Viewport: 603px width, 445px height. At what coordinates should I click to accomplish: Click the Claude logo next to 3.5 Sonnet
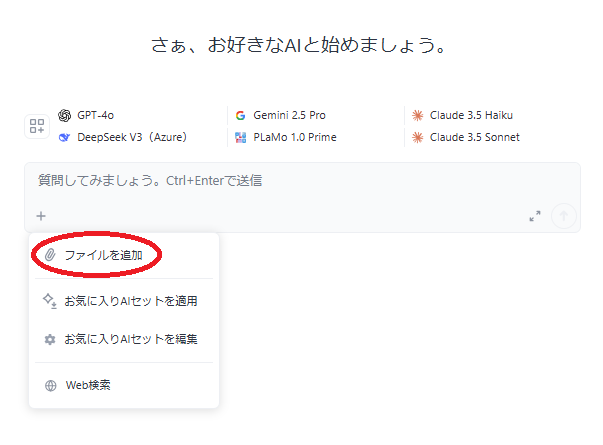point(417,137)
